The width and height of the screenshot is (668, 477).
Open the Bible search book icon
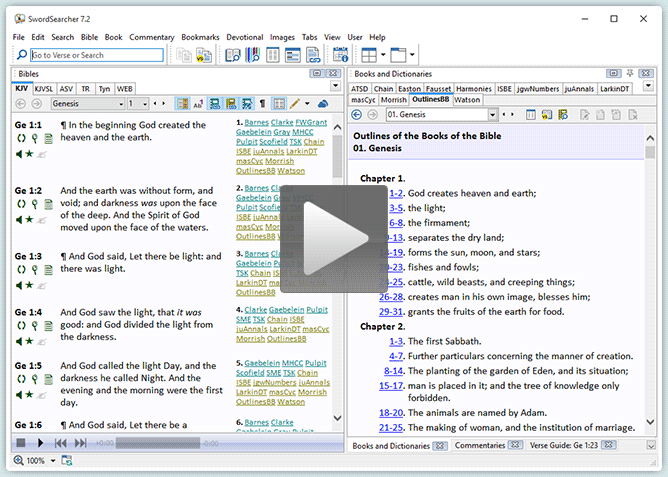pyautogui.click(x=233, y=55)
